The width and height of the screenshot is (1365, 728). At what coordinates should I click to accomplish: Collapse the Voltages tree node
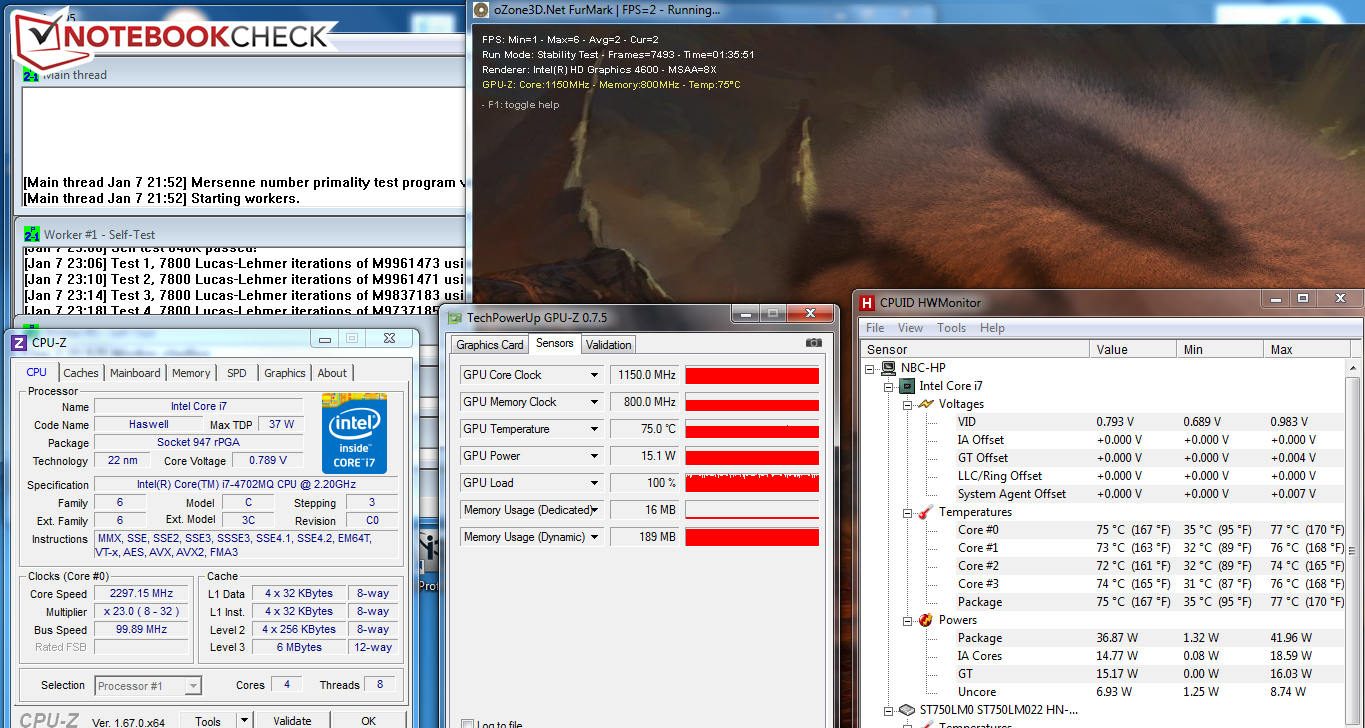(908, 404)
